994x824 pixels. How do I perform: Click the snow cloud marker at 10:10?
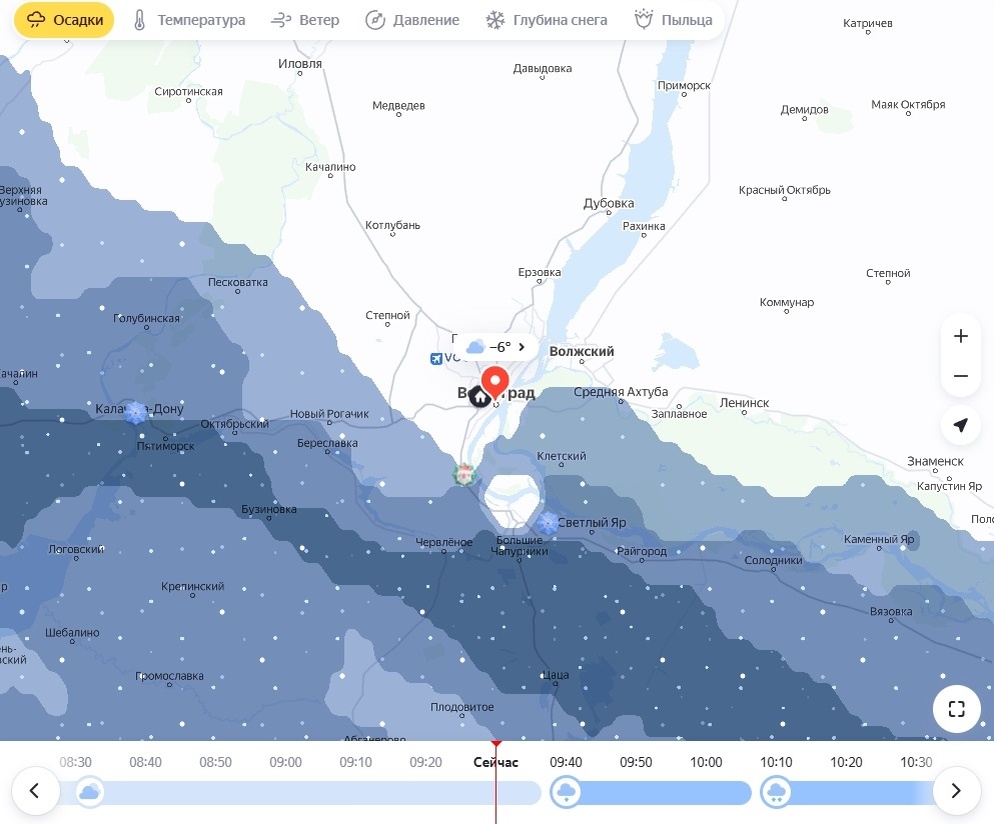pyautogui.click(x=776, y=792)
